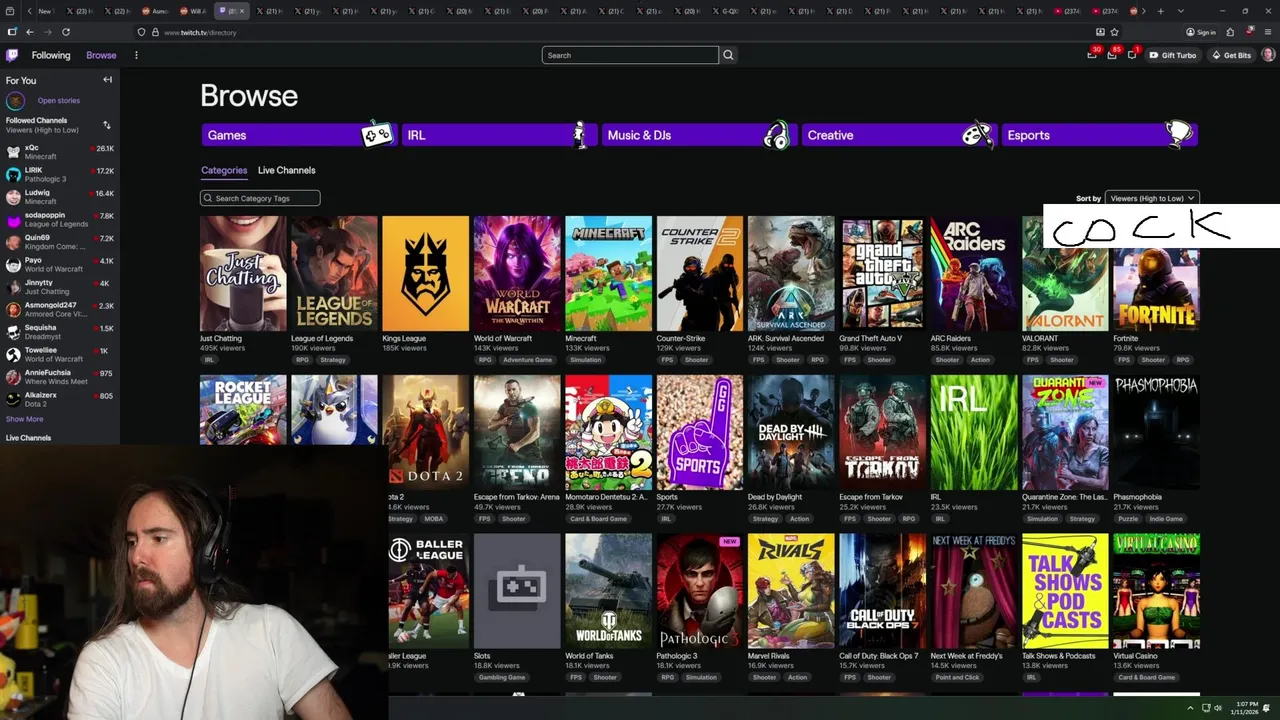Click the volume icon in system tray
The height and width of the screenshot is (720, 1280).
coord(1217,708)
